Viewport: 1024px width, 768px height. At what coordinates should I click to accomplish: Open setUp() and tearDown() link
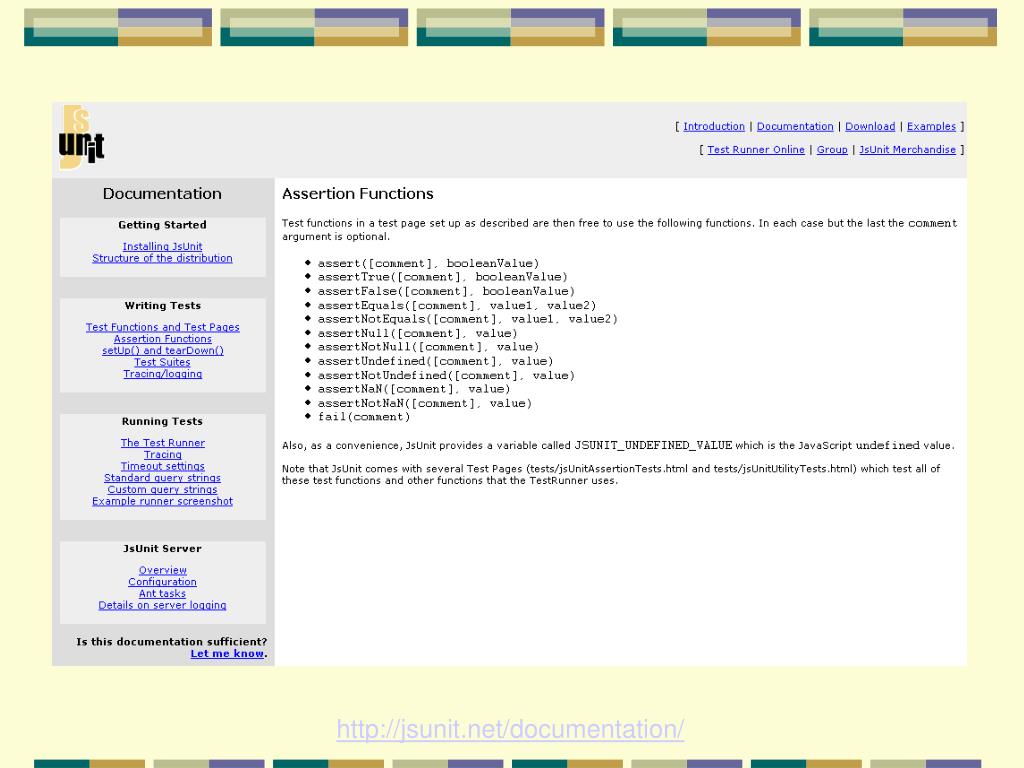click(163, 351)
